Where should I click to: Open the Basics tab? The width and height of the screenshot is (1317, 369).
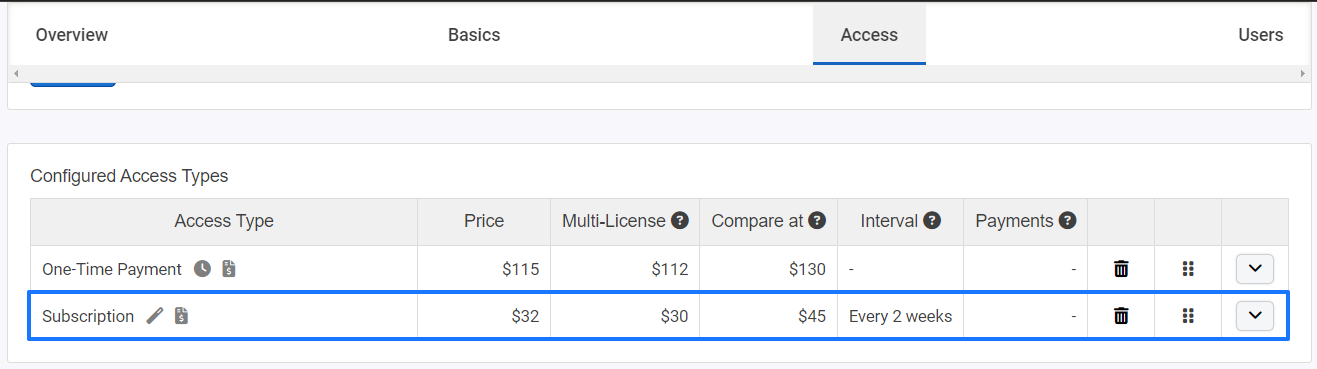click(x=474, y=35)
